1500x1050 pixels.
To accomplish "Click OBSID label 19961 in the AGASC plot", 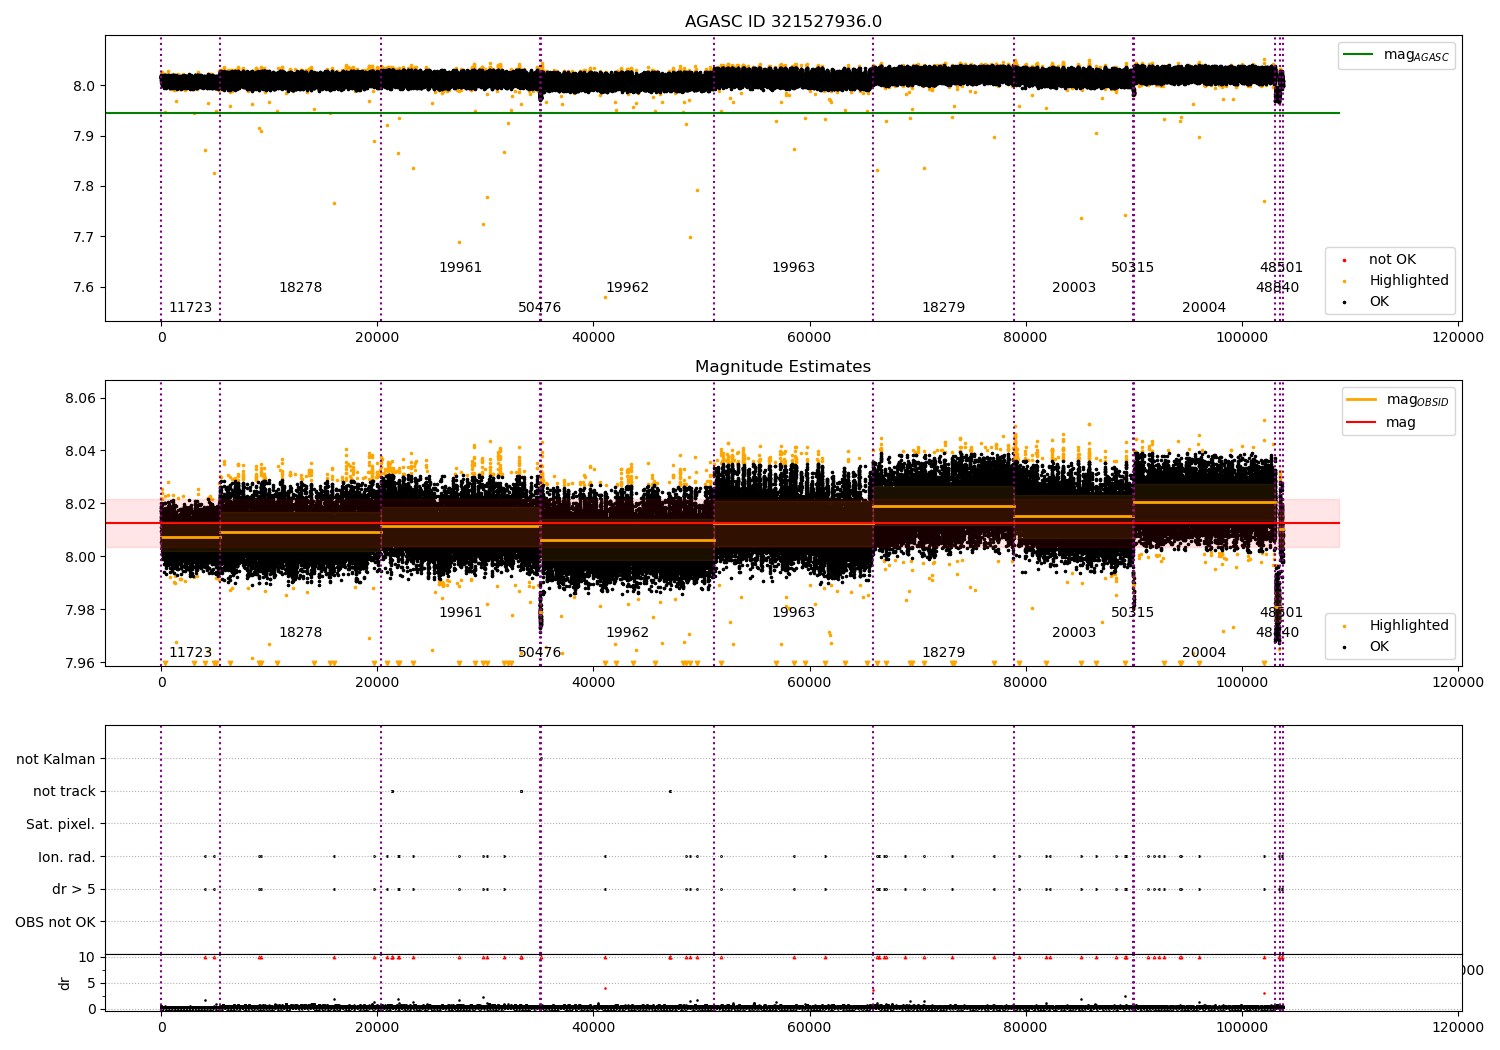I will tap(460, 268).
